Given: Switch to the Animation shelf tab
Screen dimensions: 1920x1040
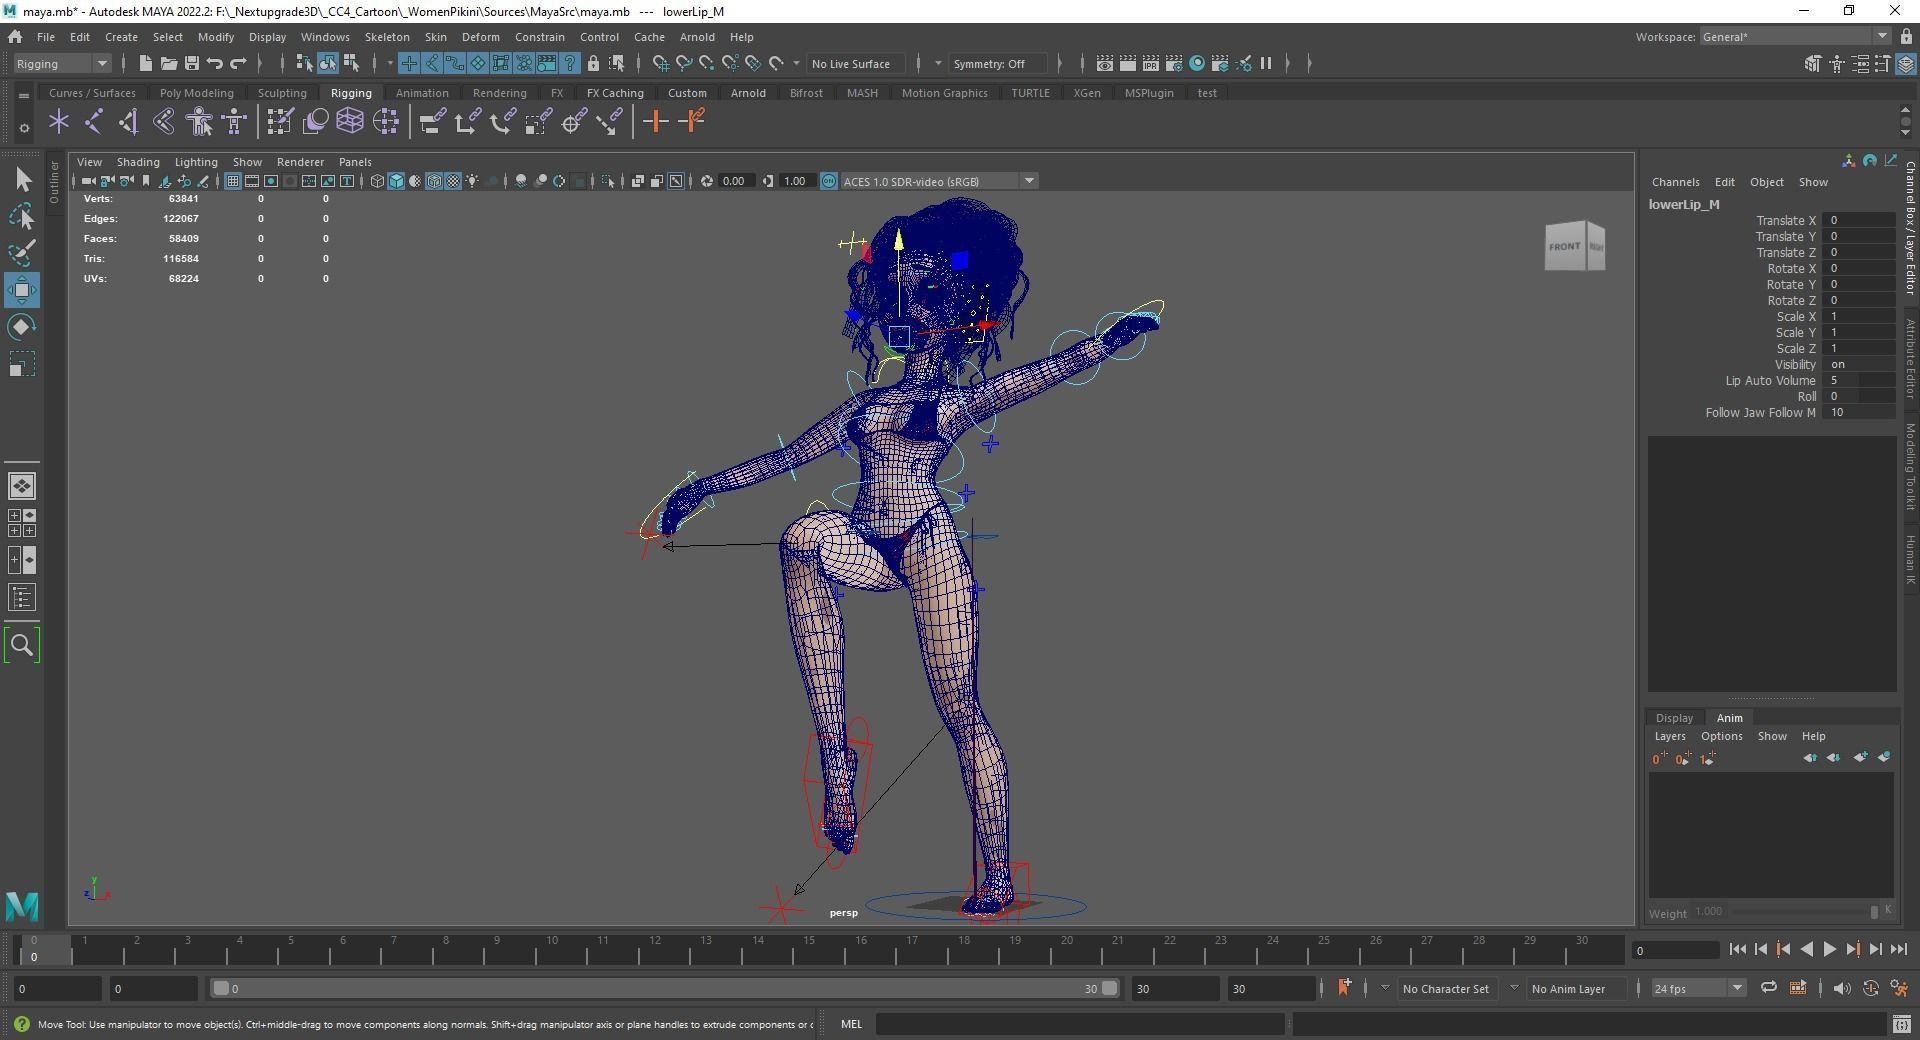Looking at the screenshot, I should tap(422, 93).
